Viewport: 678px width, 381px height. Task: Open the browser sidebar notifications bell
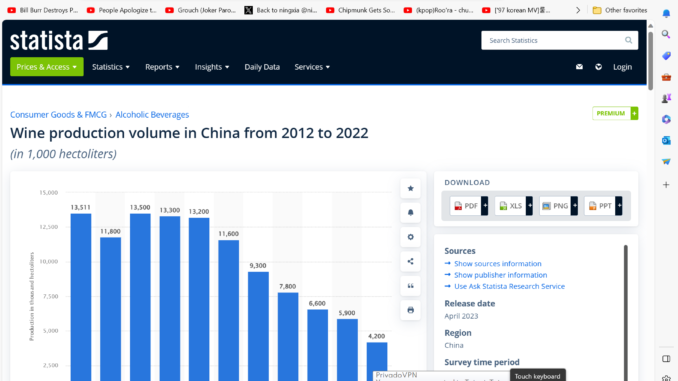tap(666, 13)
